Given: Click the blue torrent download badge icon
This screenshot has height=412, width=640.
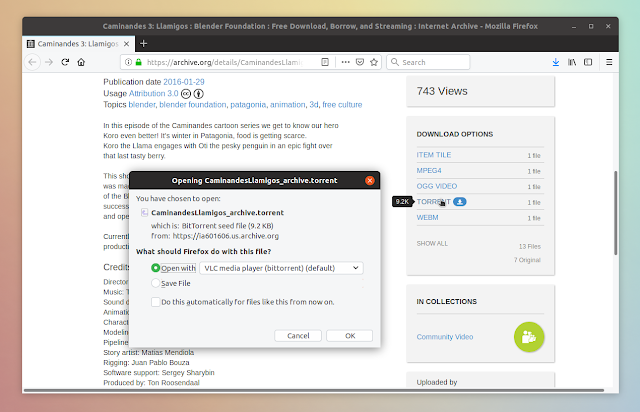Looking at the screenshot, I should point(460,202).
